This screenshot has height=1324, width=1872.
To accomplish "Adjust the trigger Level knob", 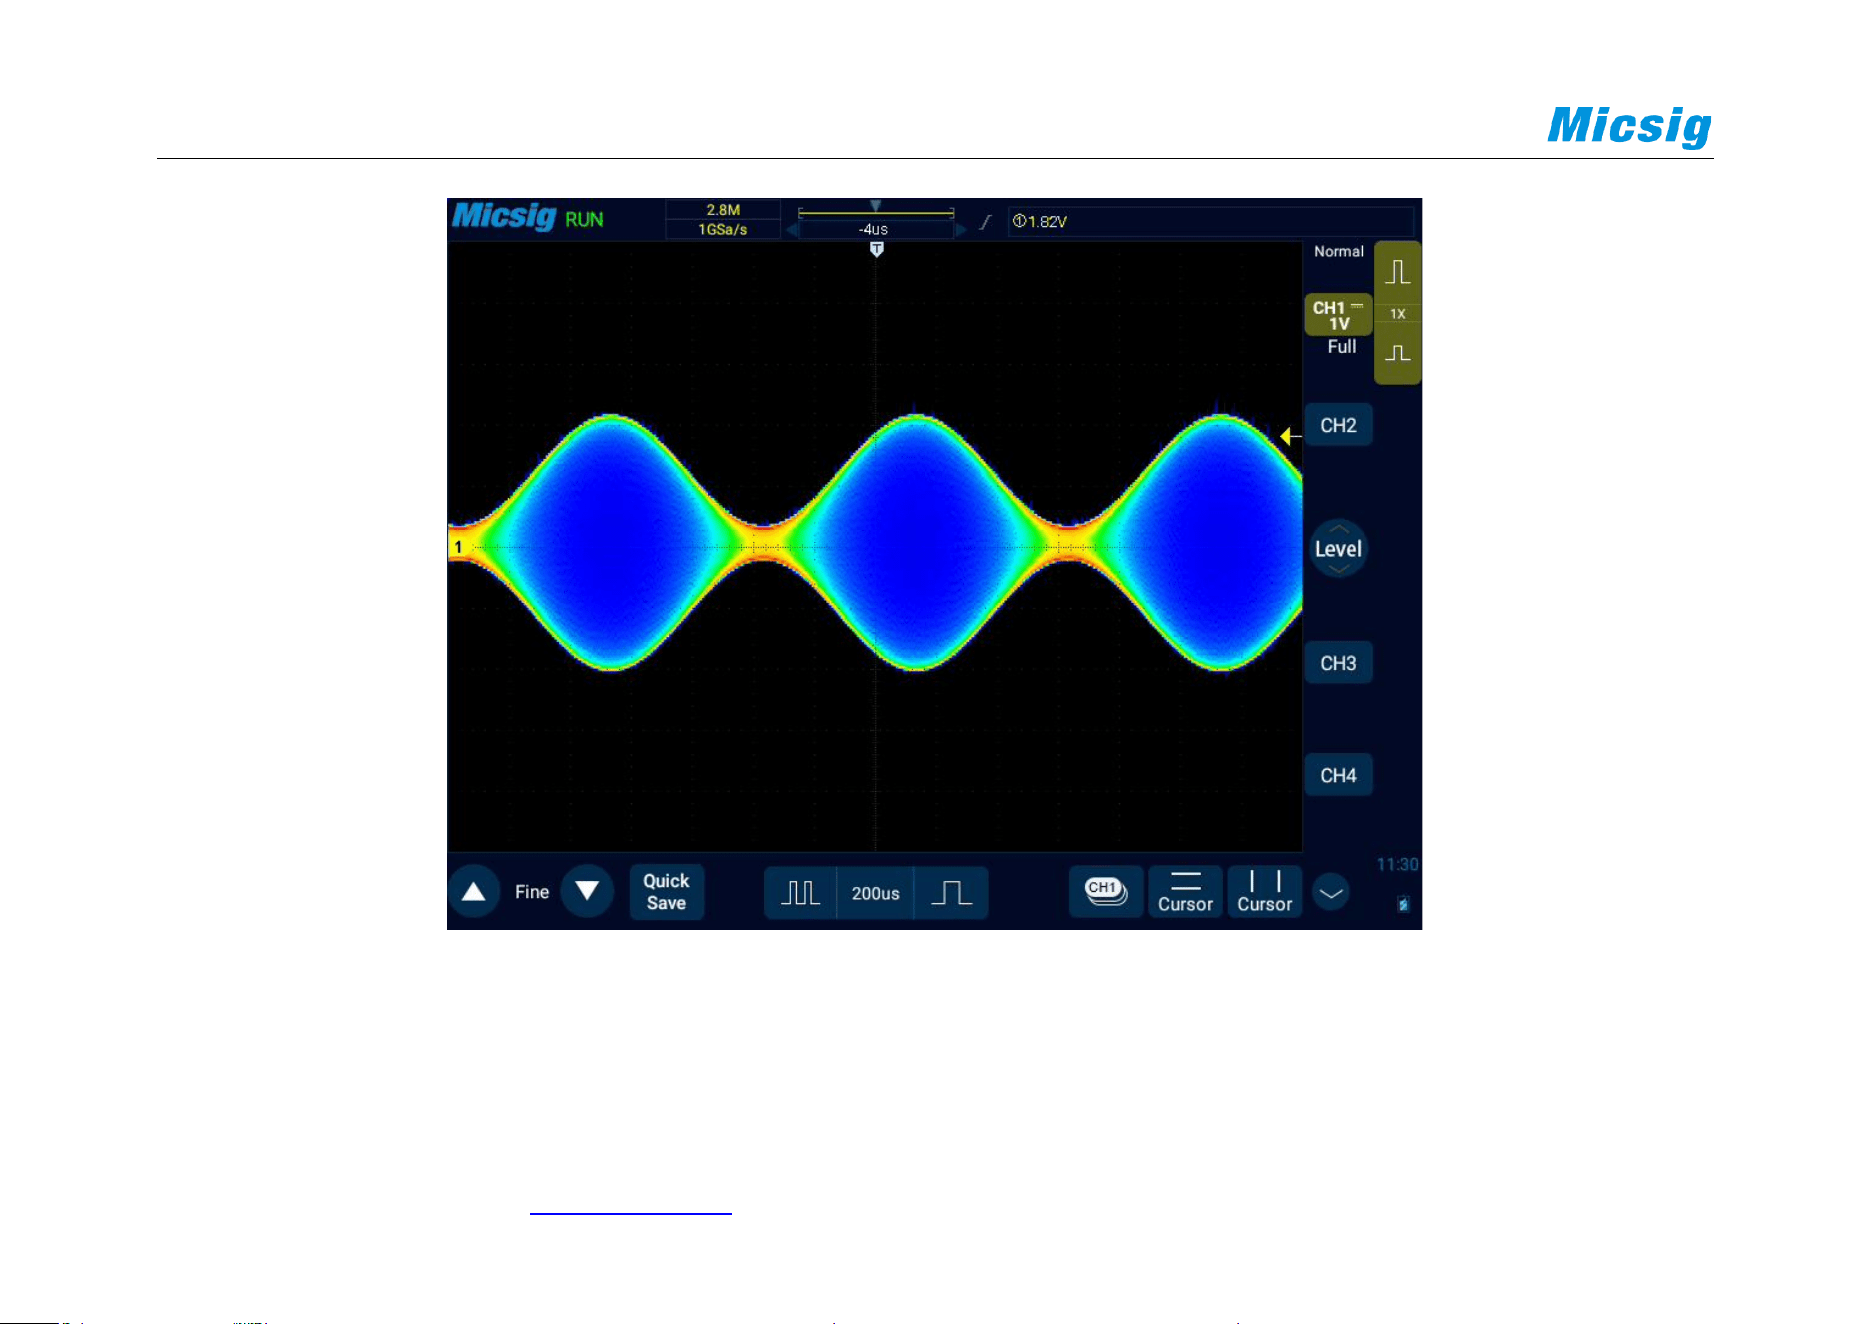I will [x=1338, y=549].
